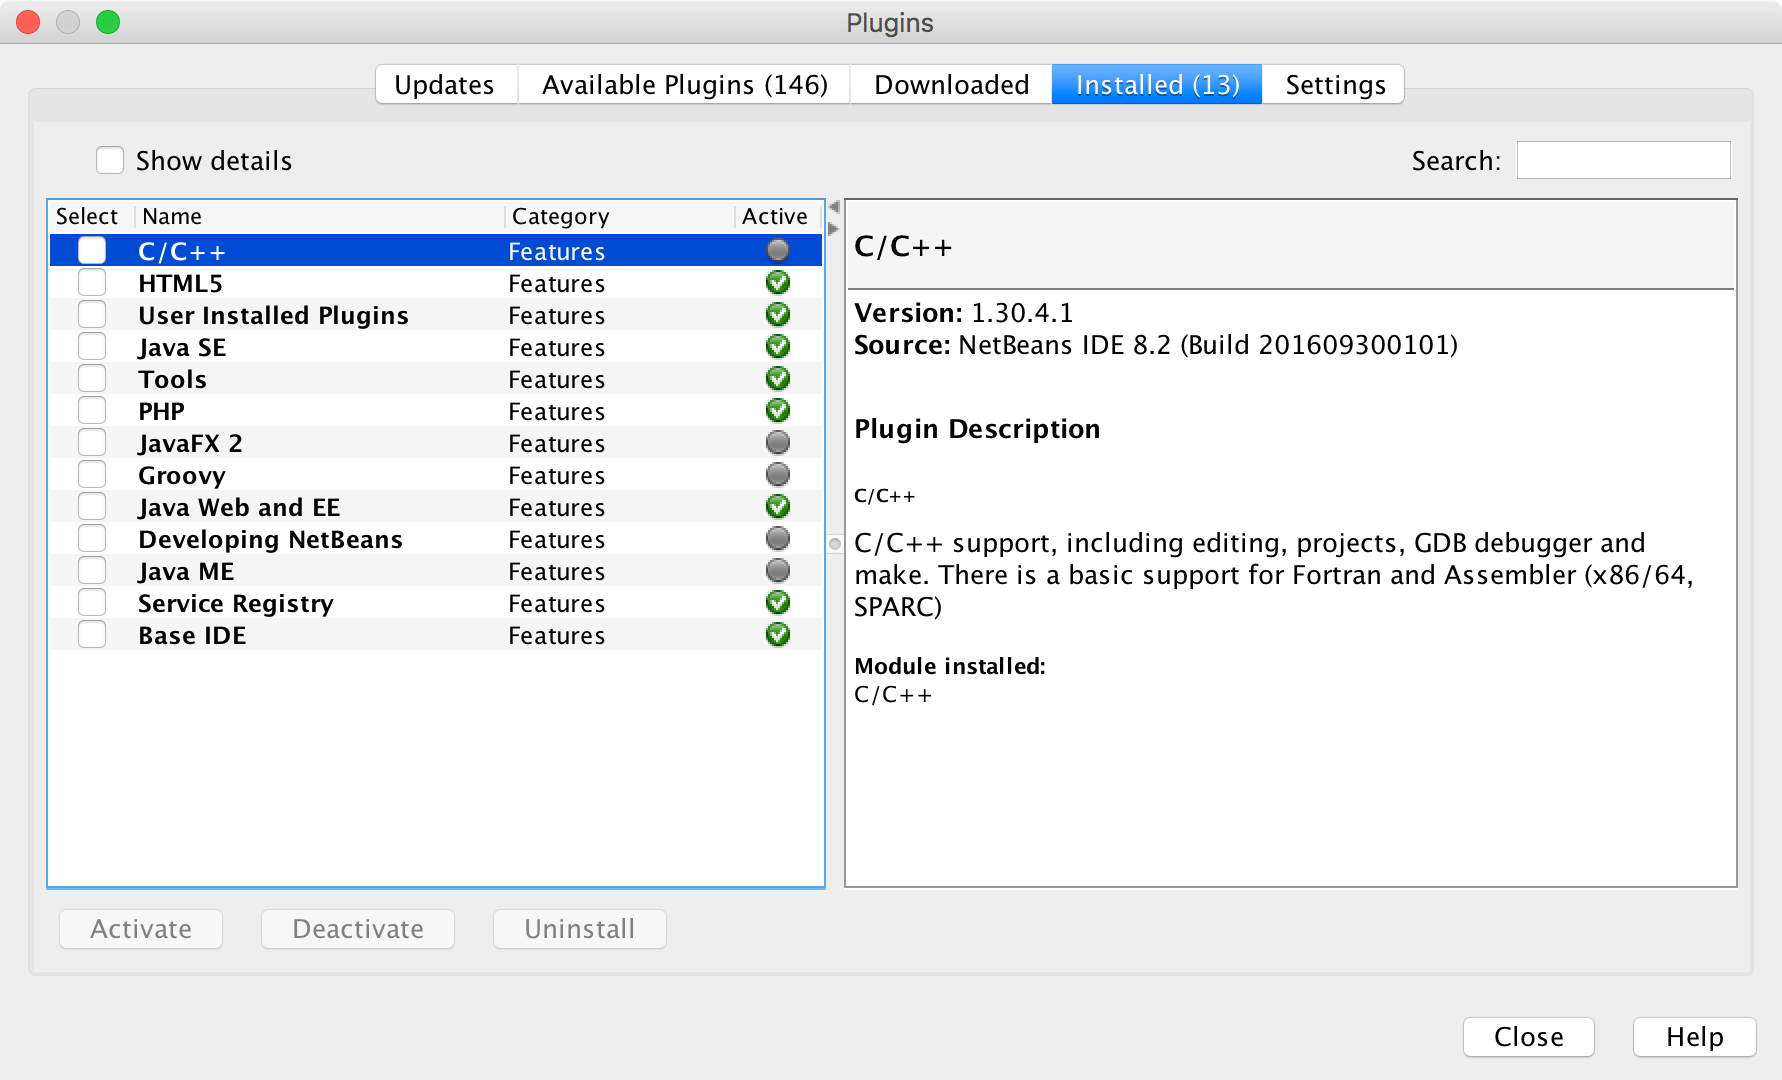Click the inactive icon beside Developing NetBeans

tap(778, 538)
